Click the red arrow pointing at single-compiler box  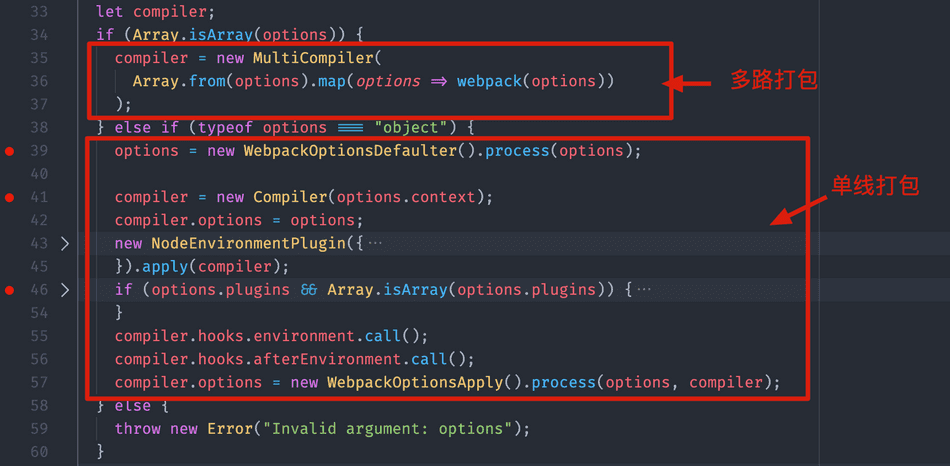[800, 207]
